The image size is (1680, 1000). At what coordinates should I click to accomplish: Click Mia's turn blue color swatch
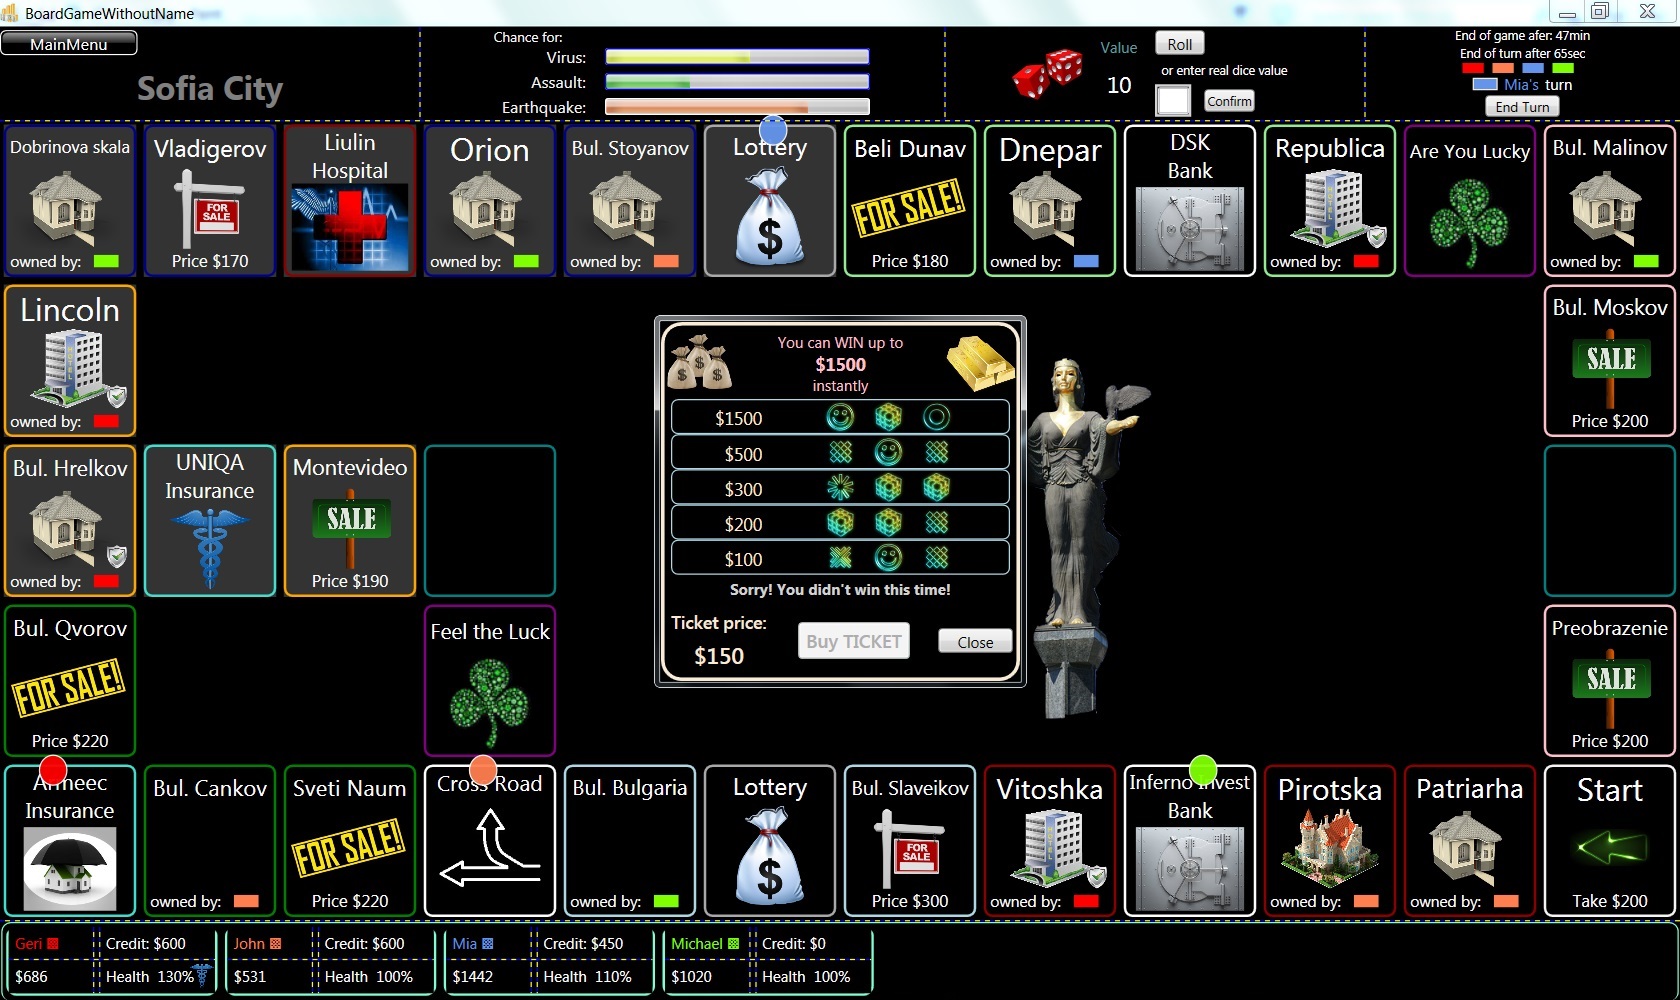click(1484, 84)
